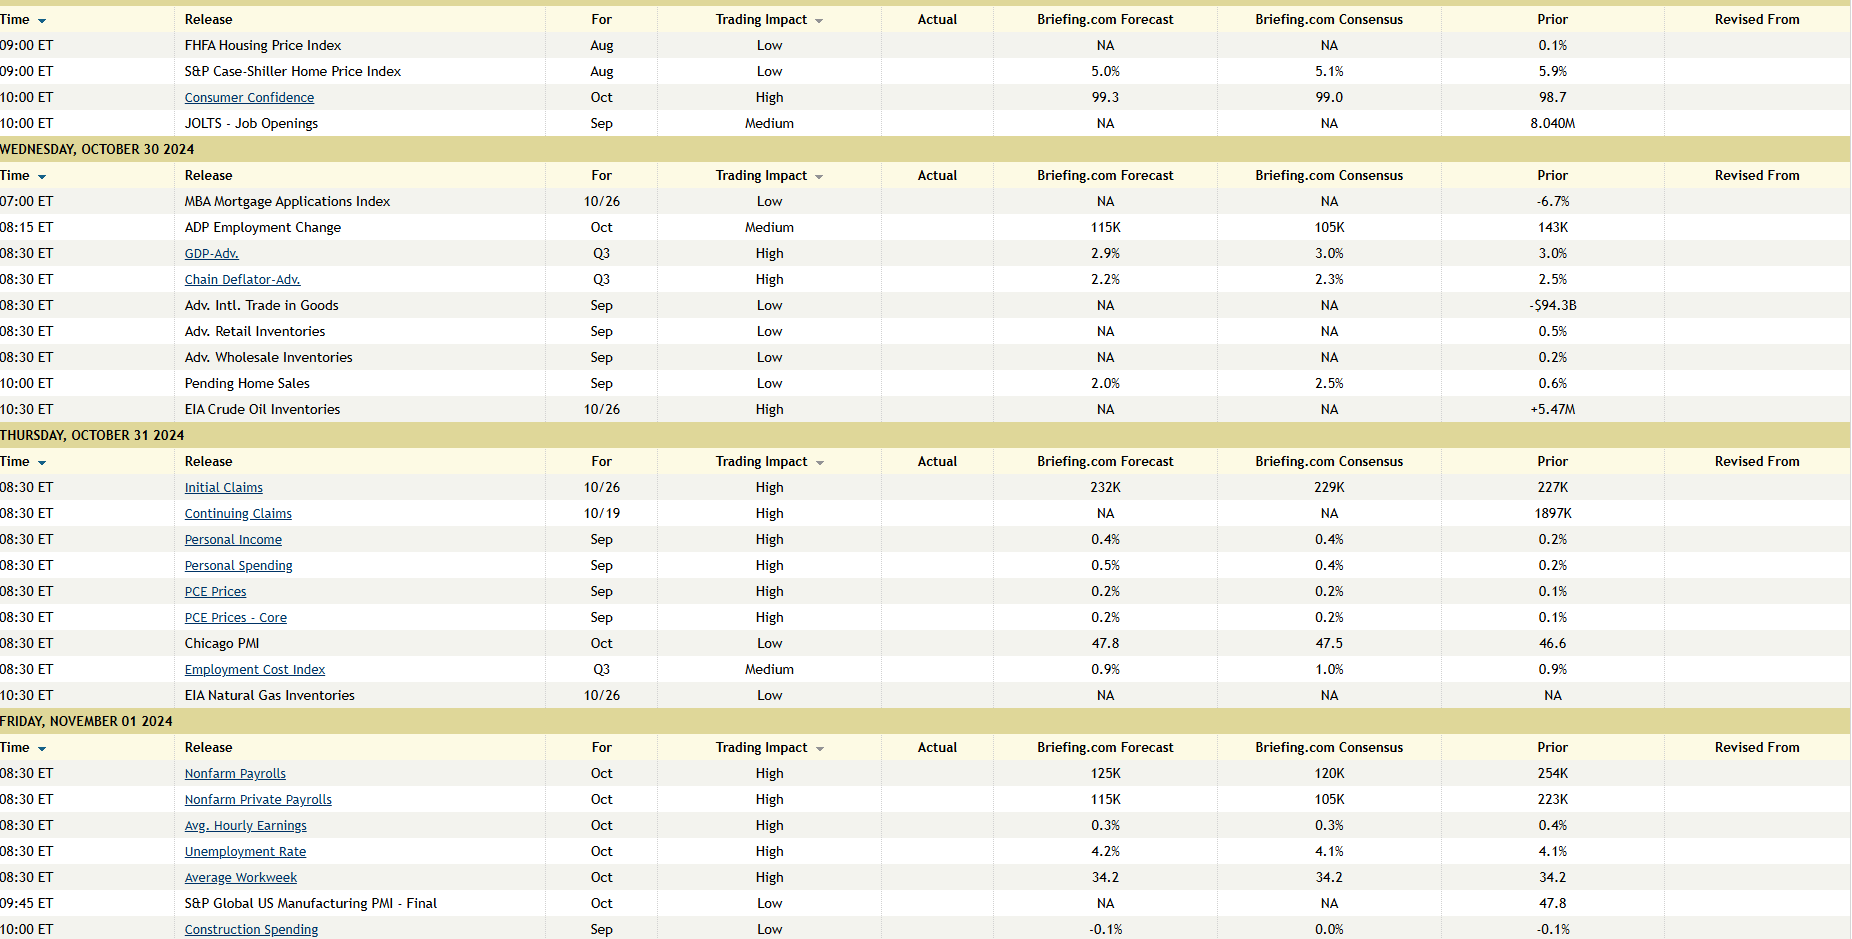Click the FRIDAY, NOVEMBER 01 2024 date header
The height and width of the screenshot is (939, 1852).
point(86,721)
